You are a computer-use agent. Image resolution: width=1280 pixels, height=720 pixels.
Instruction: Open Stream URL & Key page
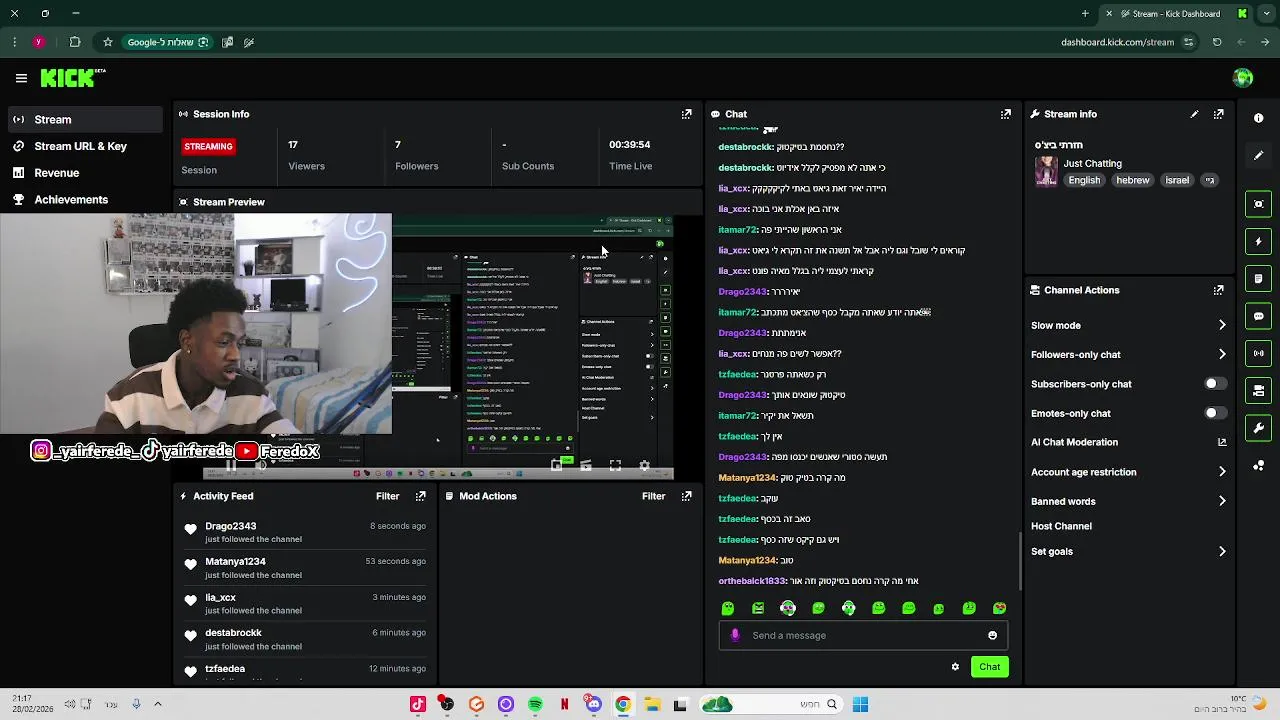click(x=82, y=146)
